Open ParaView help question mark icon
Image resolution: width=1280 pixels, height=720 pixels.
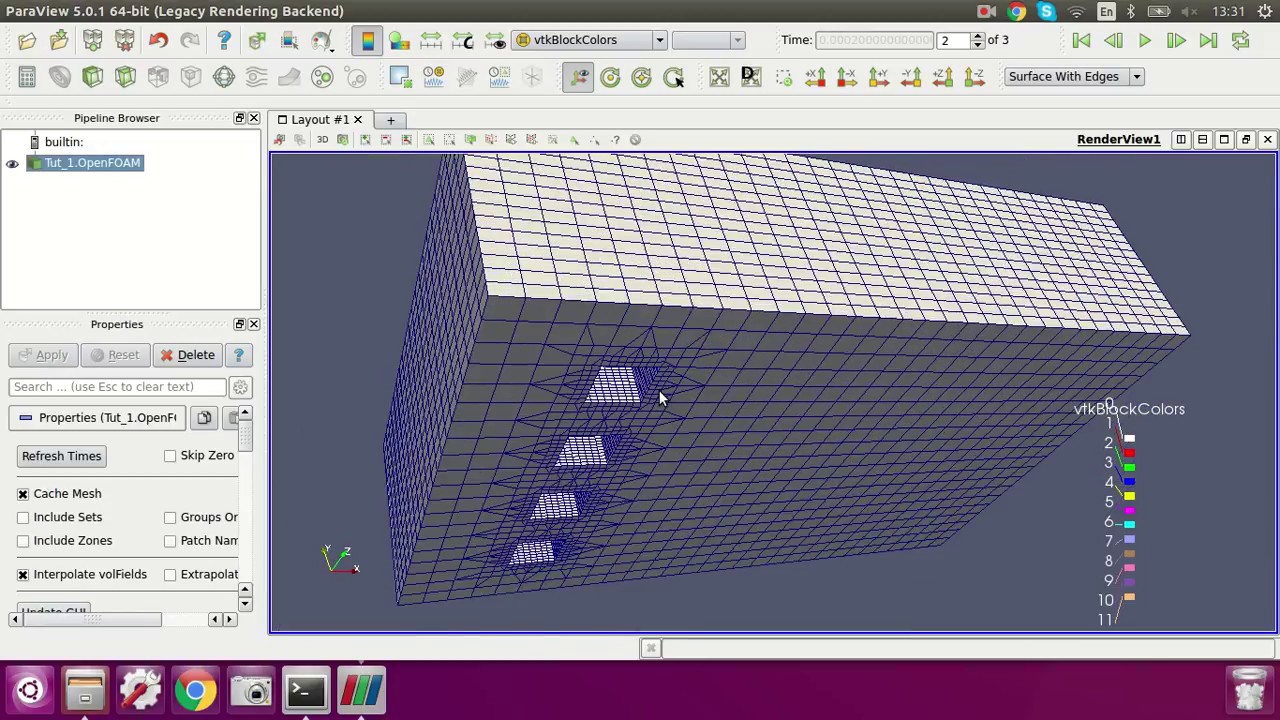click(224, 40)
